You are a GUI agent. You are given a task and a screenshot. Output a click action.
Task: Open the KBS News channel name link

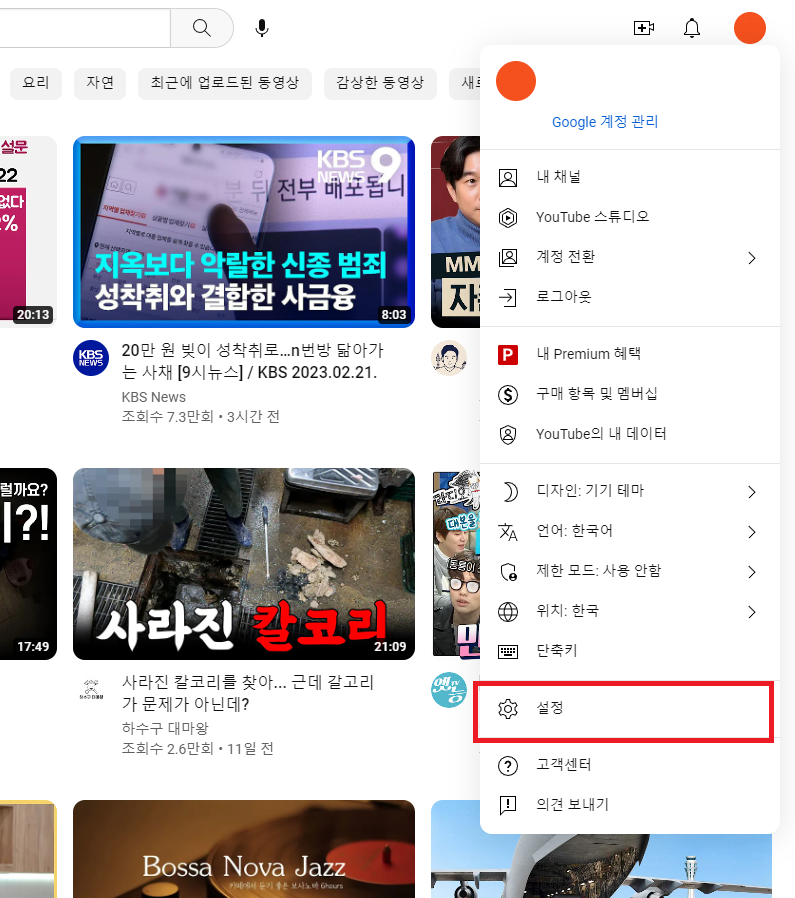click(x=154, y=397)
